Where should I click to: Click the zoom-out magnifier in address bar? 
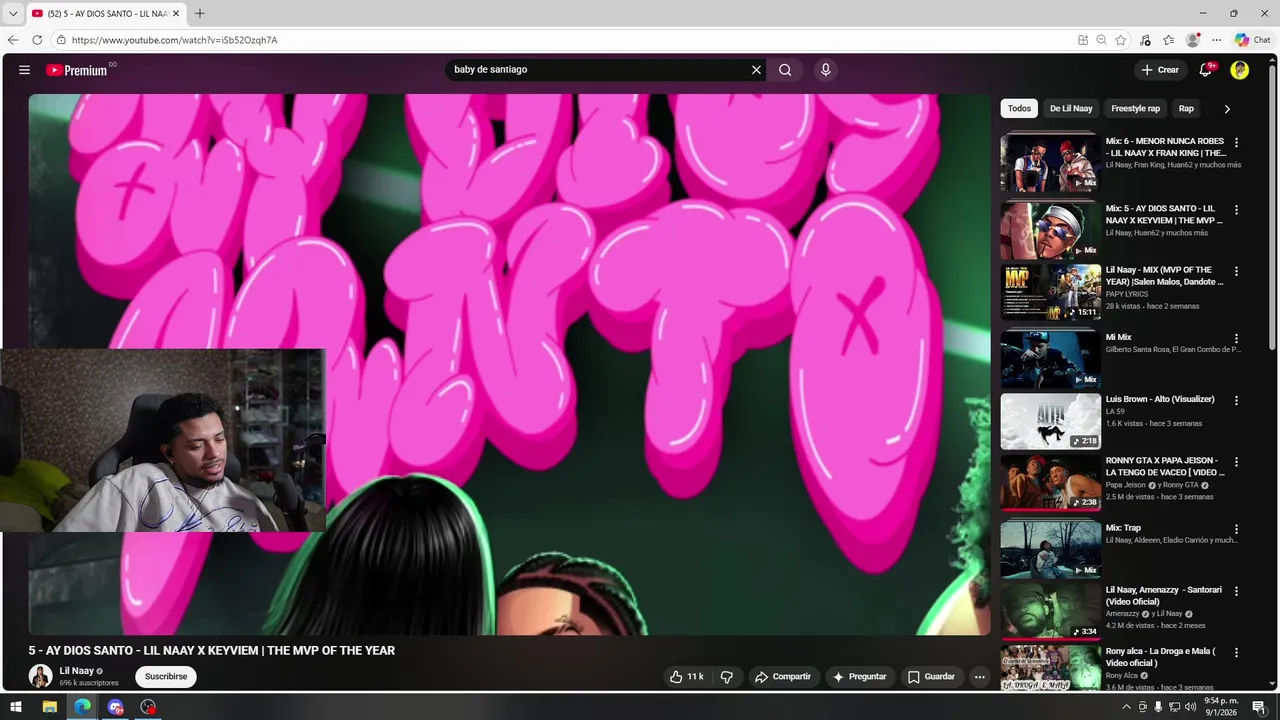click(1101, 40)
